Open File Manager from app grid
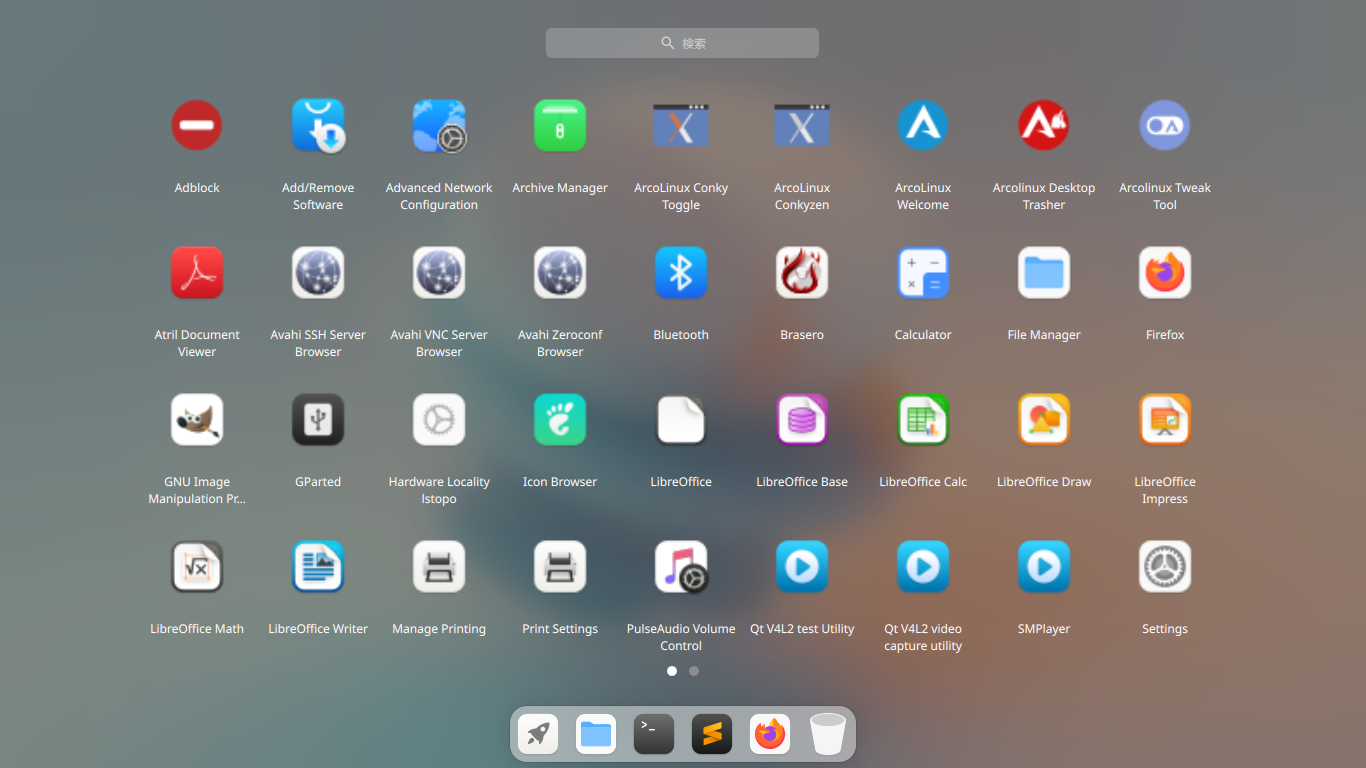The image size is (1366, 768). pos(1044,272)
